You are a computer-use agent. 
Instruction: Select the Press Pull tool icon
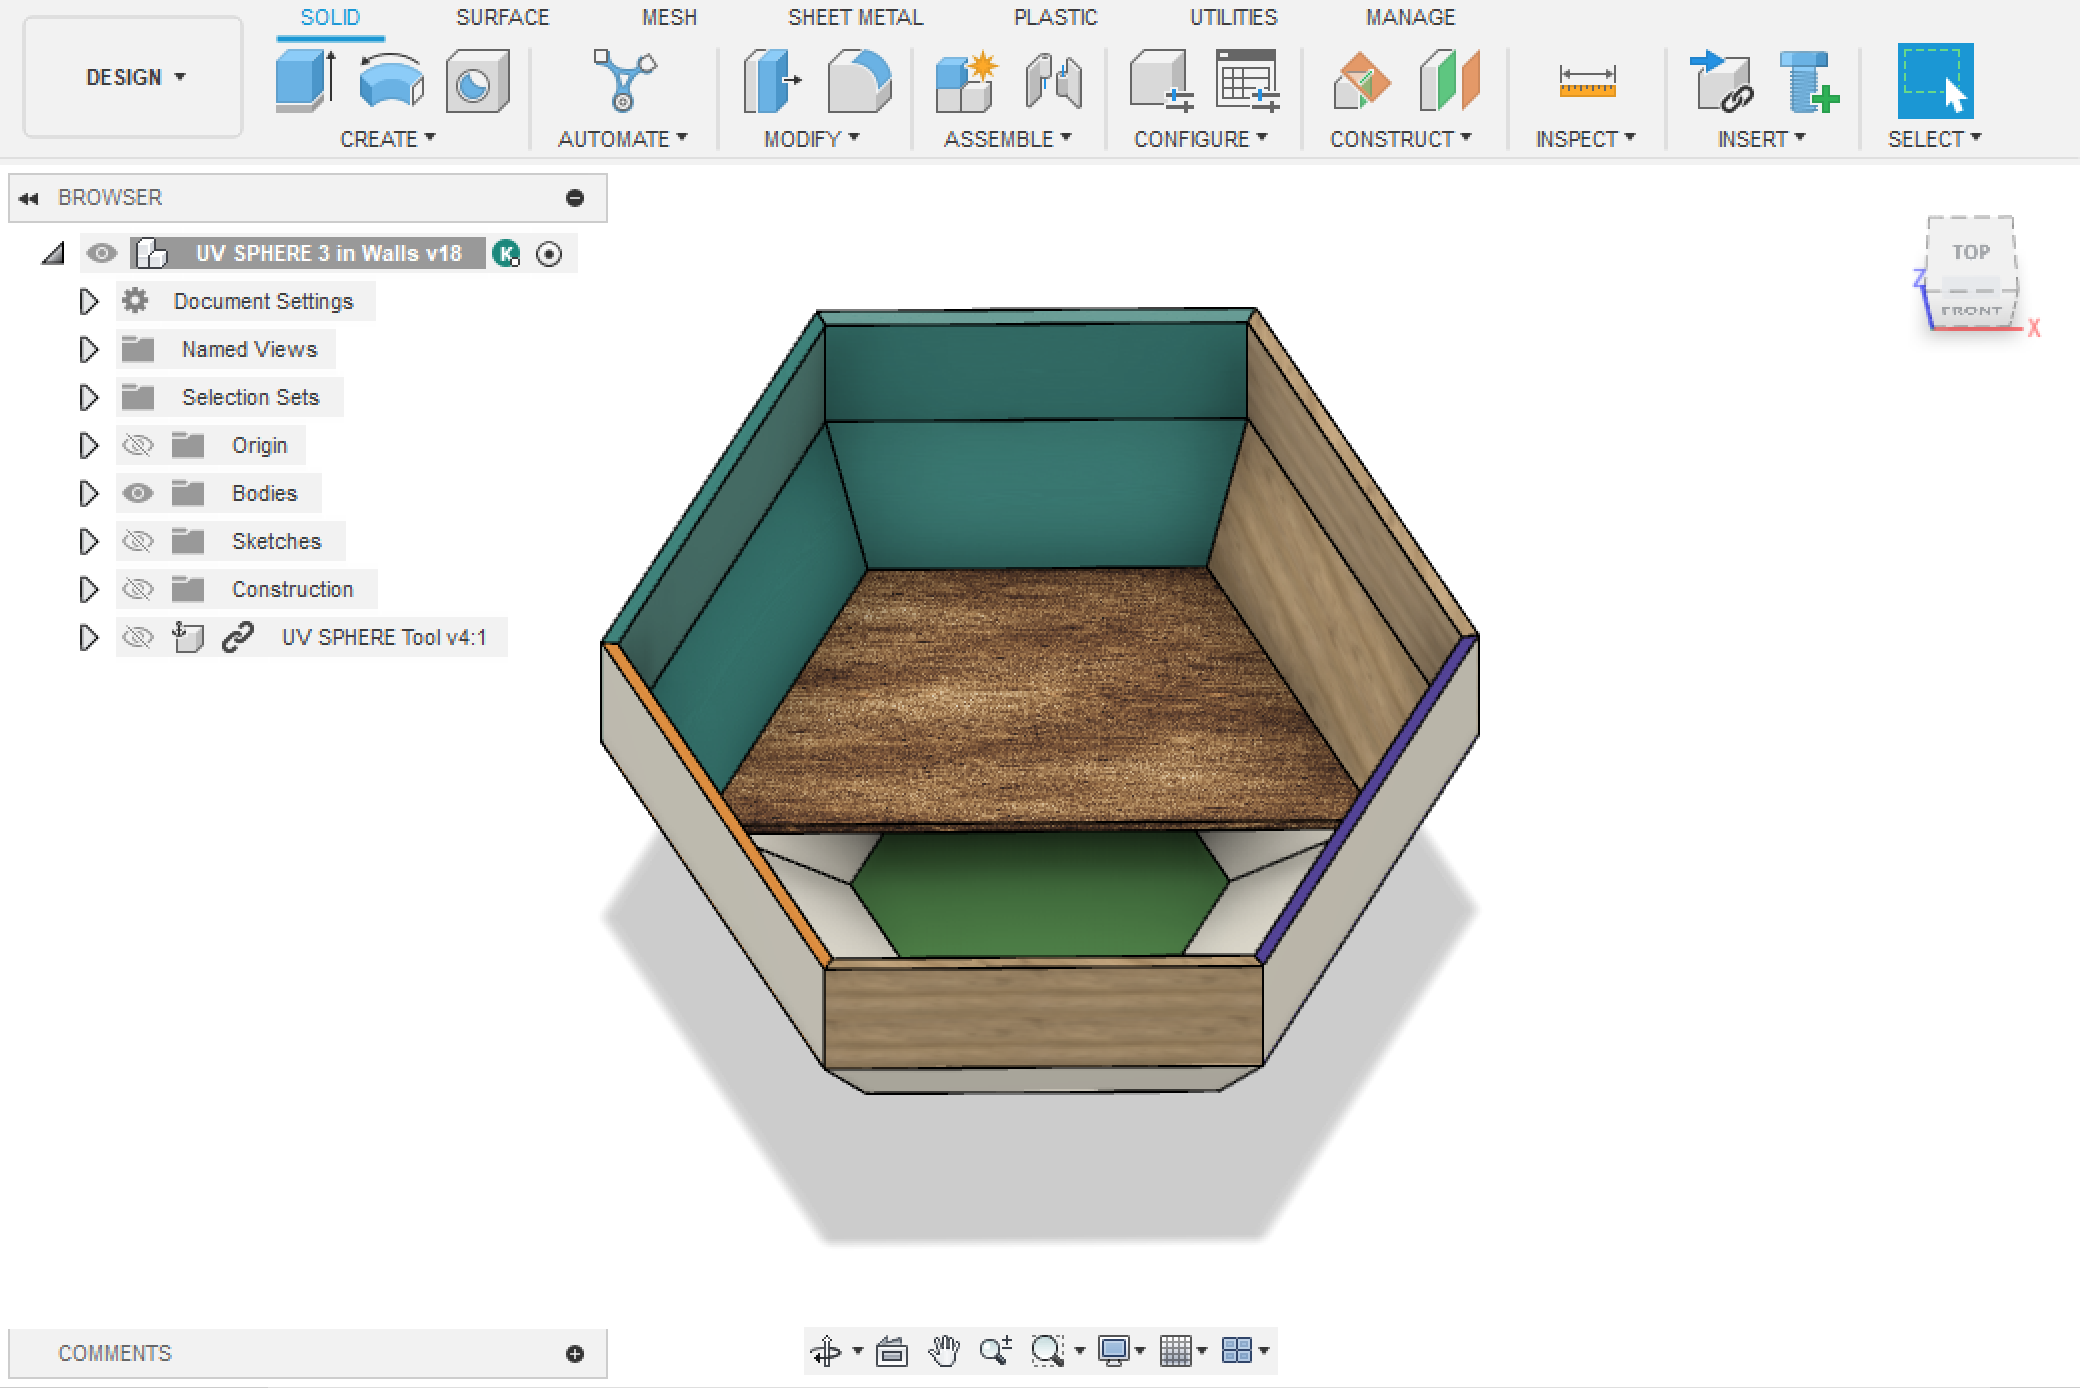(x=771, y=81)
